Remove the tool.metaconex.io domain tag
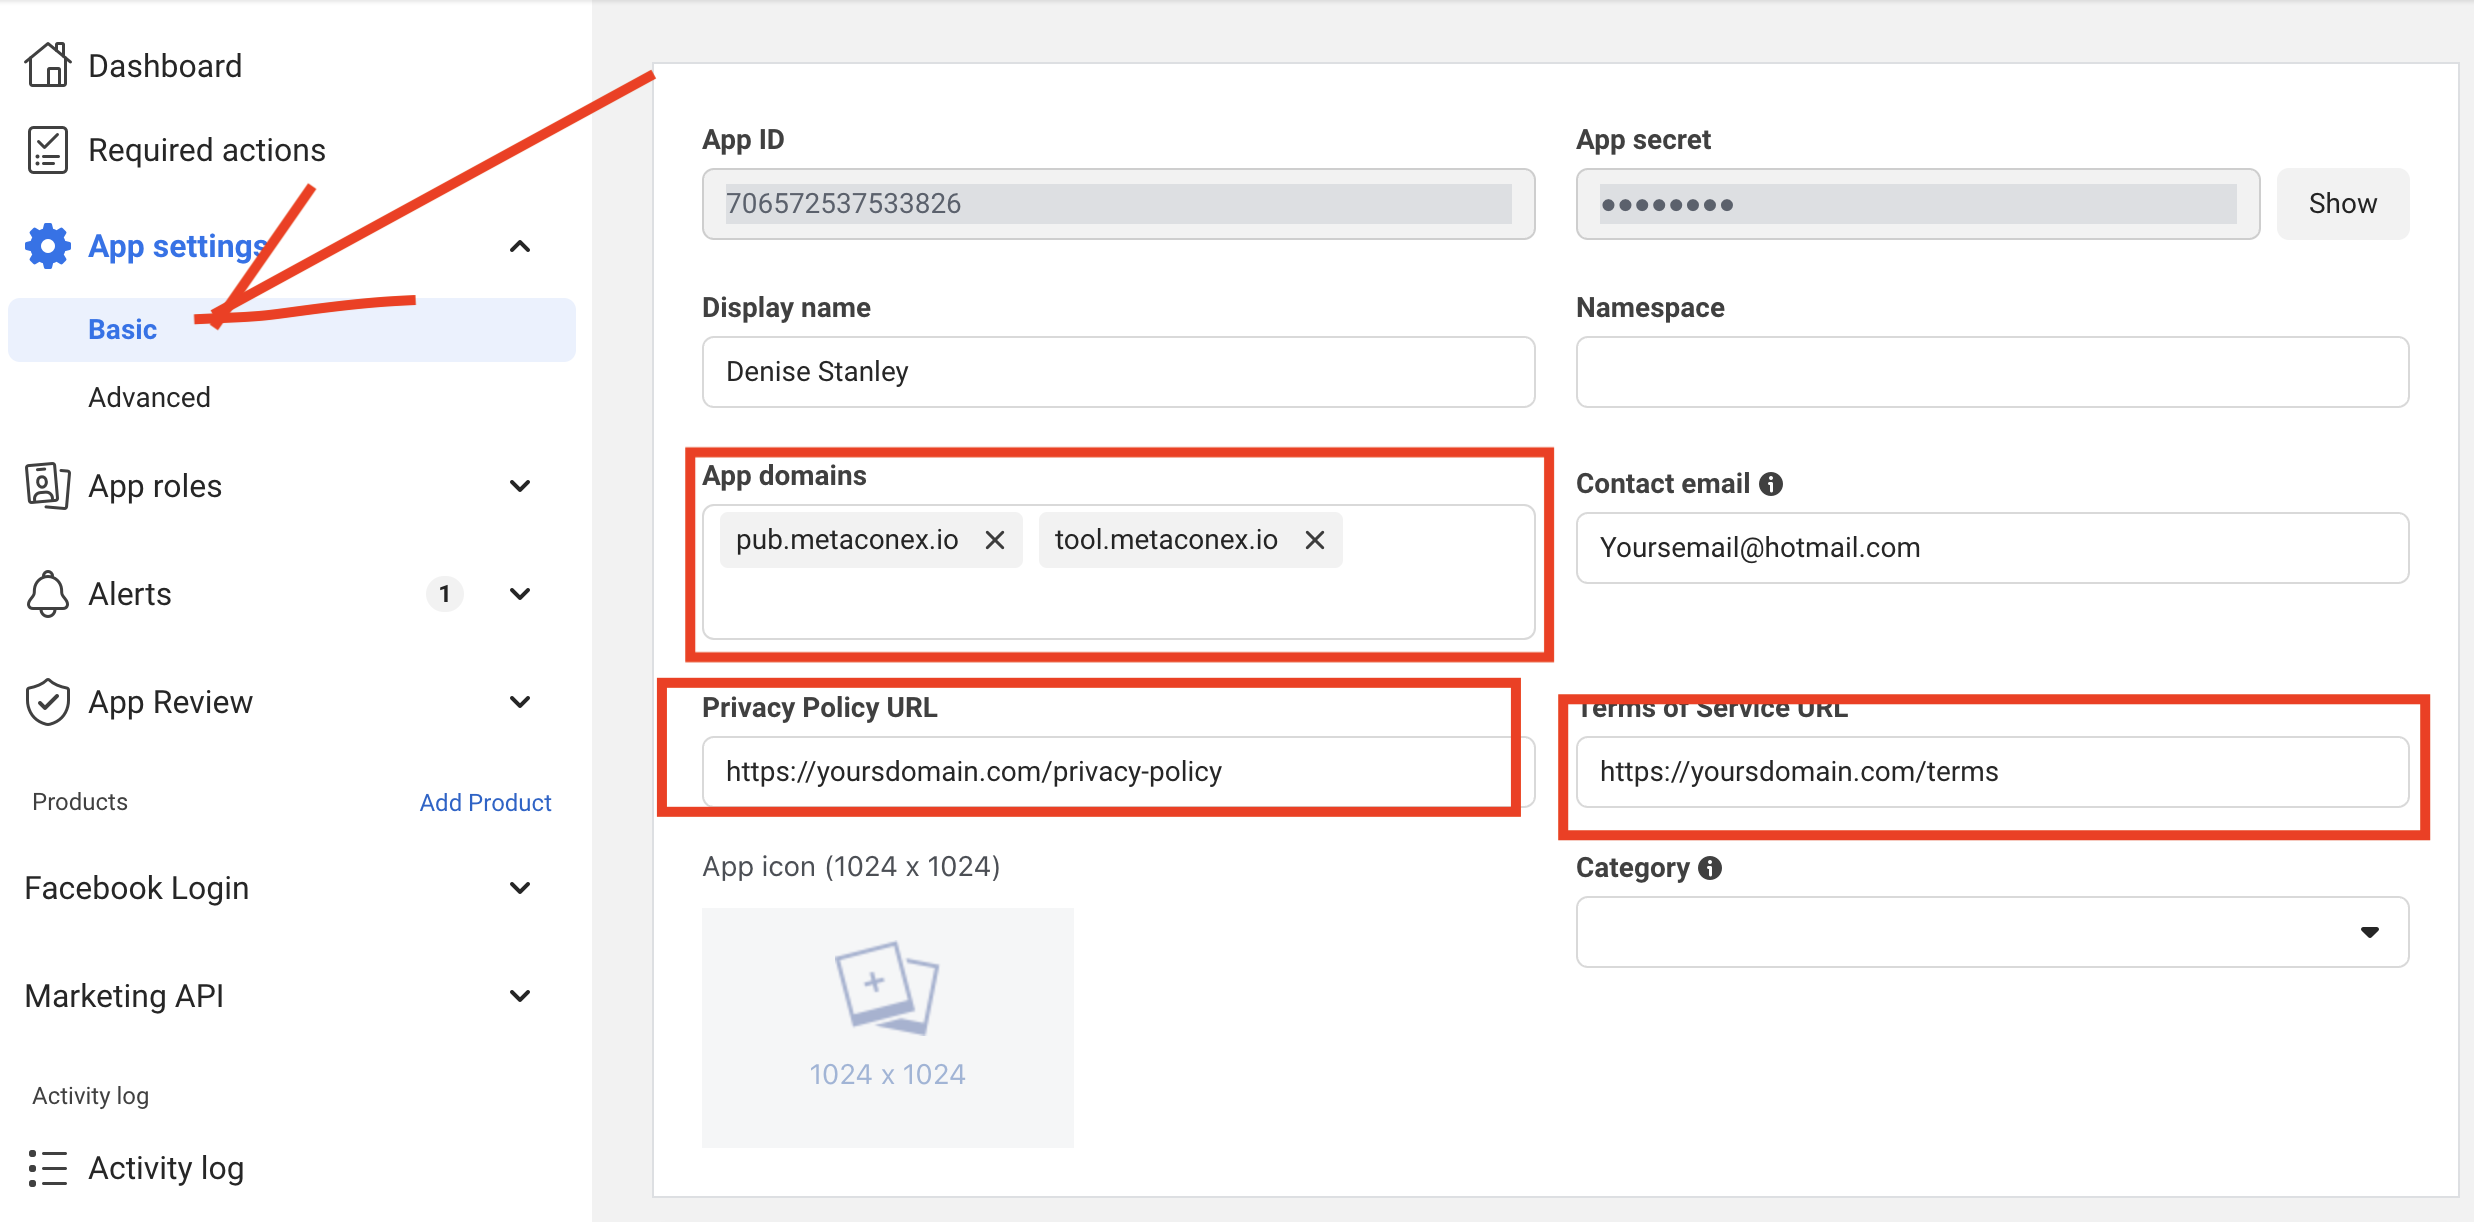 coord(1314,540)
